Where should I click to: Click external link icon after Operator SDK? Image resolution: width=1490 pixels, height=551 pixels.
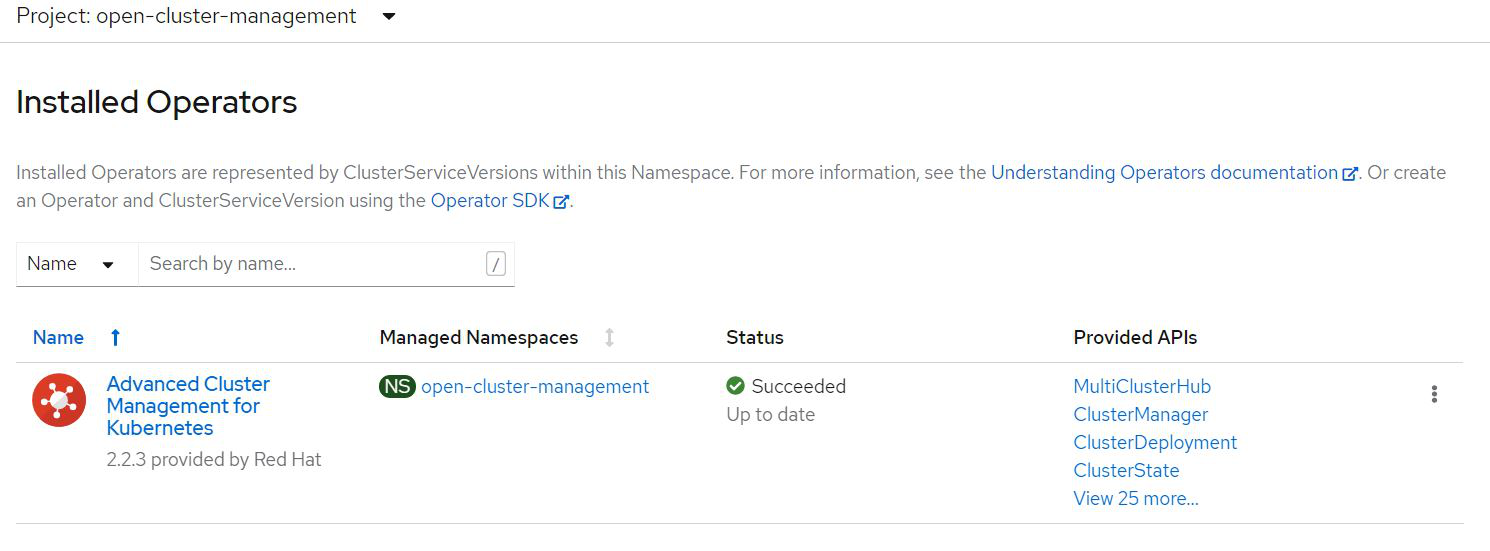tap(562, 201)
